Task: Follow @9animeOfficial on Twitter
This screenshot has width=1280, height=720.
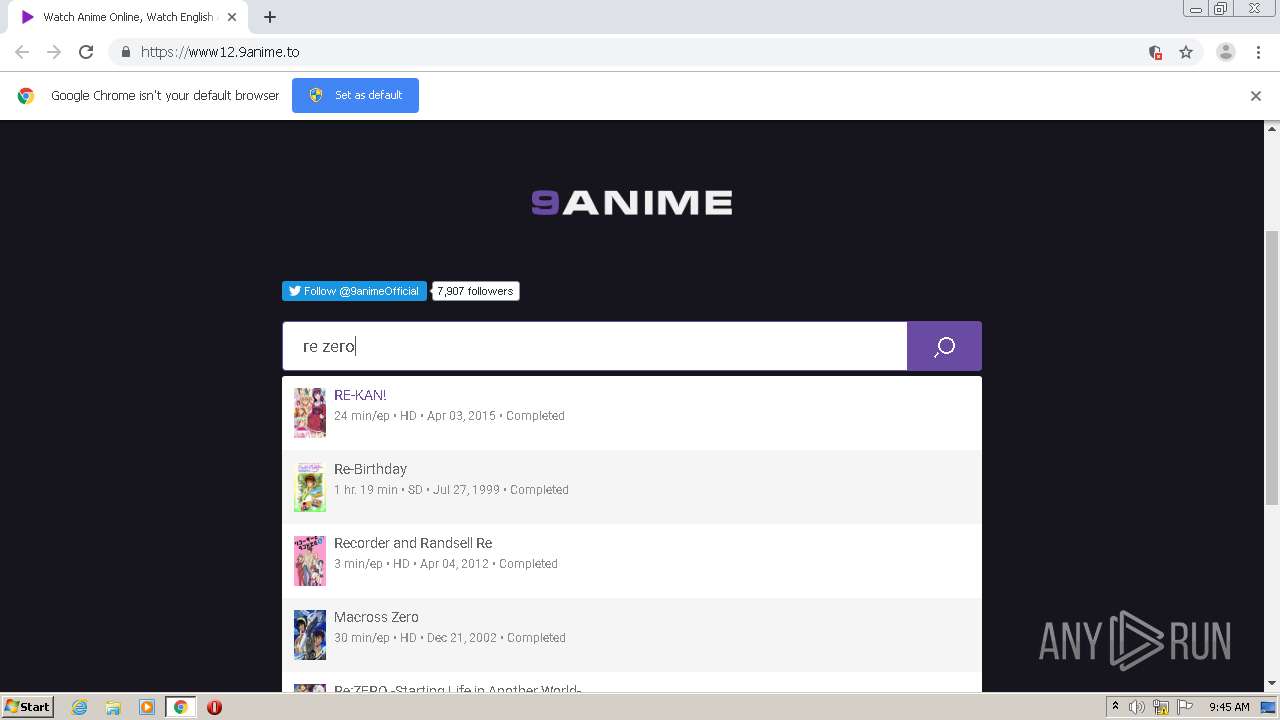Action: click(x=354, y=291)
